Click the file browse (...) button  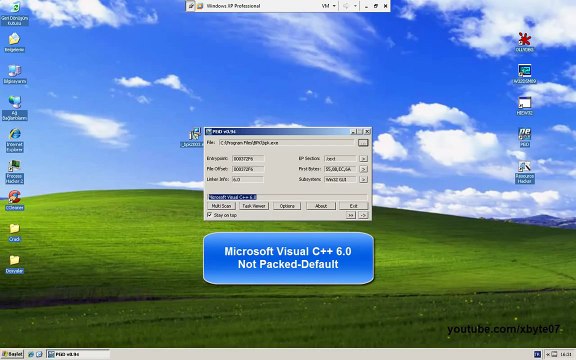[x=363, y=143]
